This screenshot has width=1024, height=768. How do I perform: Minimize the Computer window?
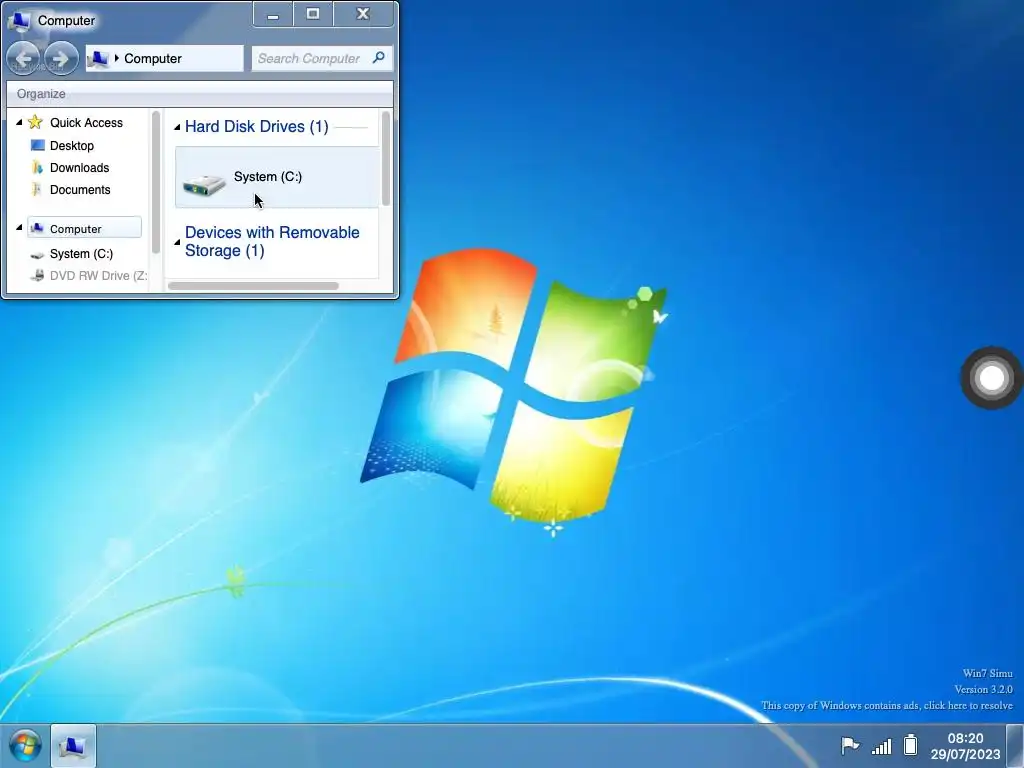click(273, 15)
